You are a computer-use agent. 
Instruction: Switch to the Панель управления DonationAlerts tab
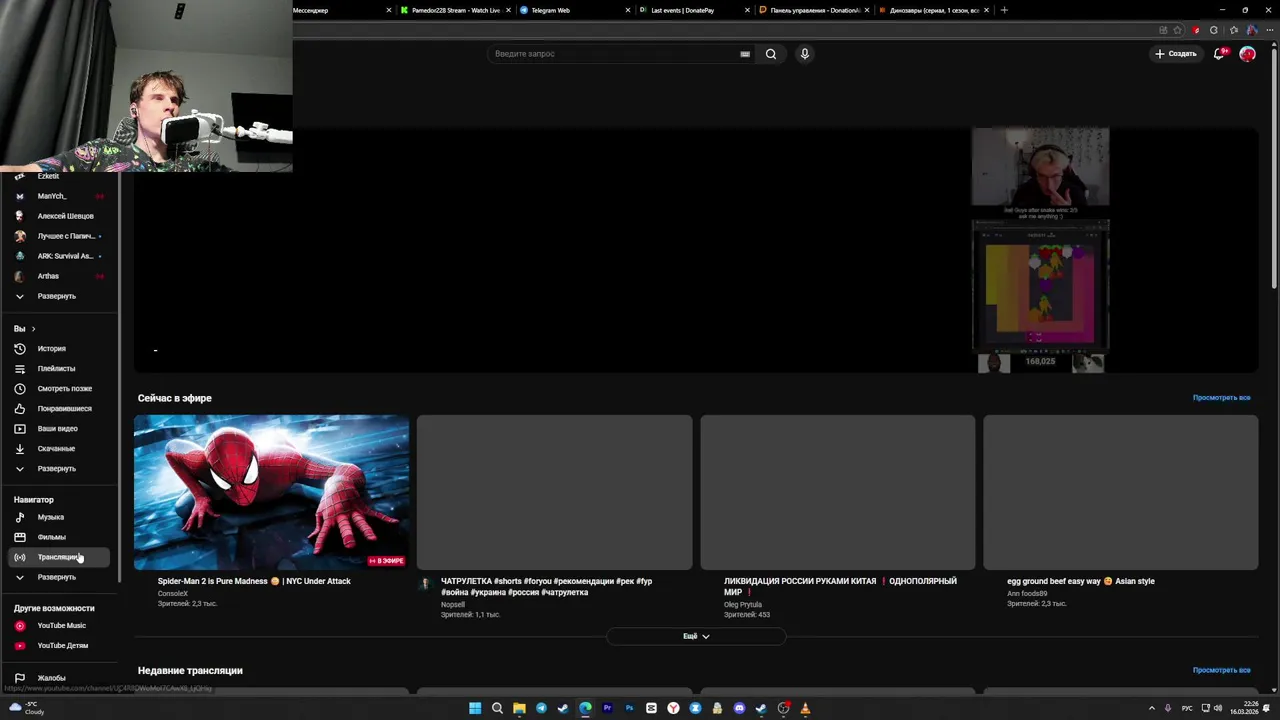pos(813,10)
